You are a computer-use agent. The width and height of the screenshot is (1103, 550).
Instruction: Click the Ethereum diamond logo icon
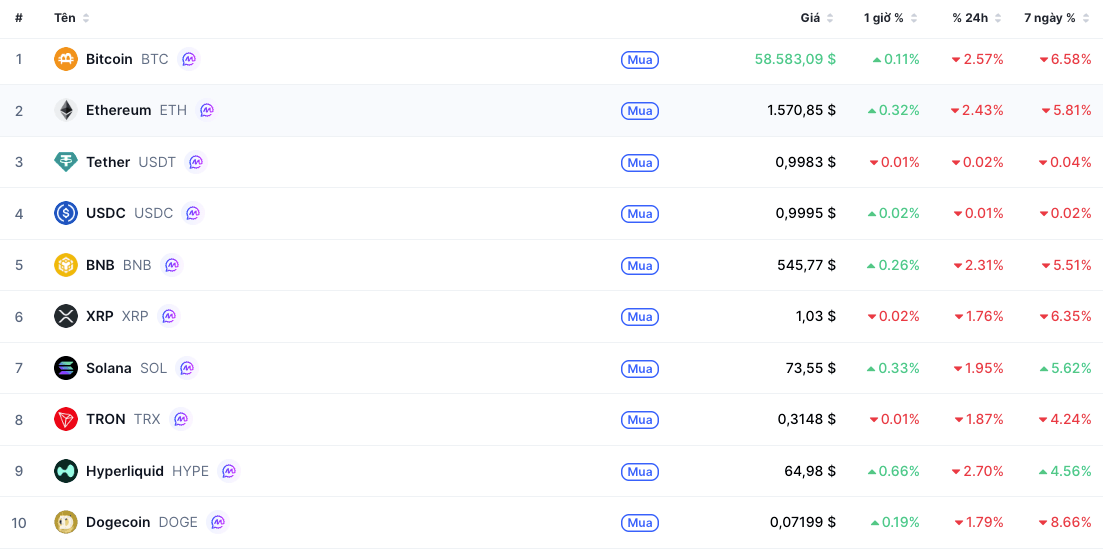click(65, 110)
